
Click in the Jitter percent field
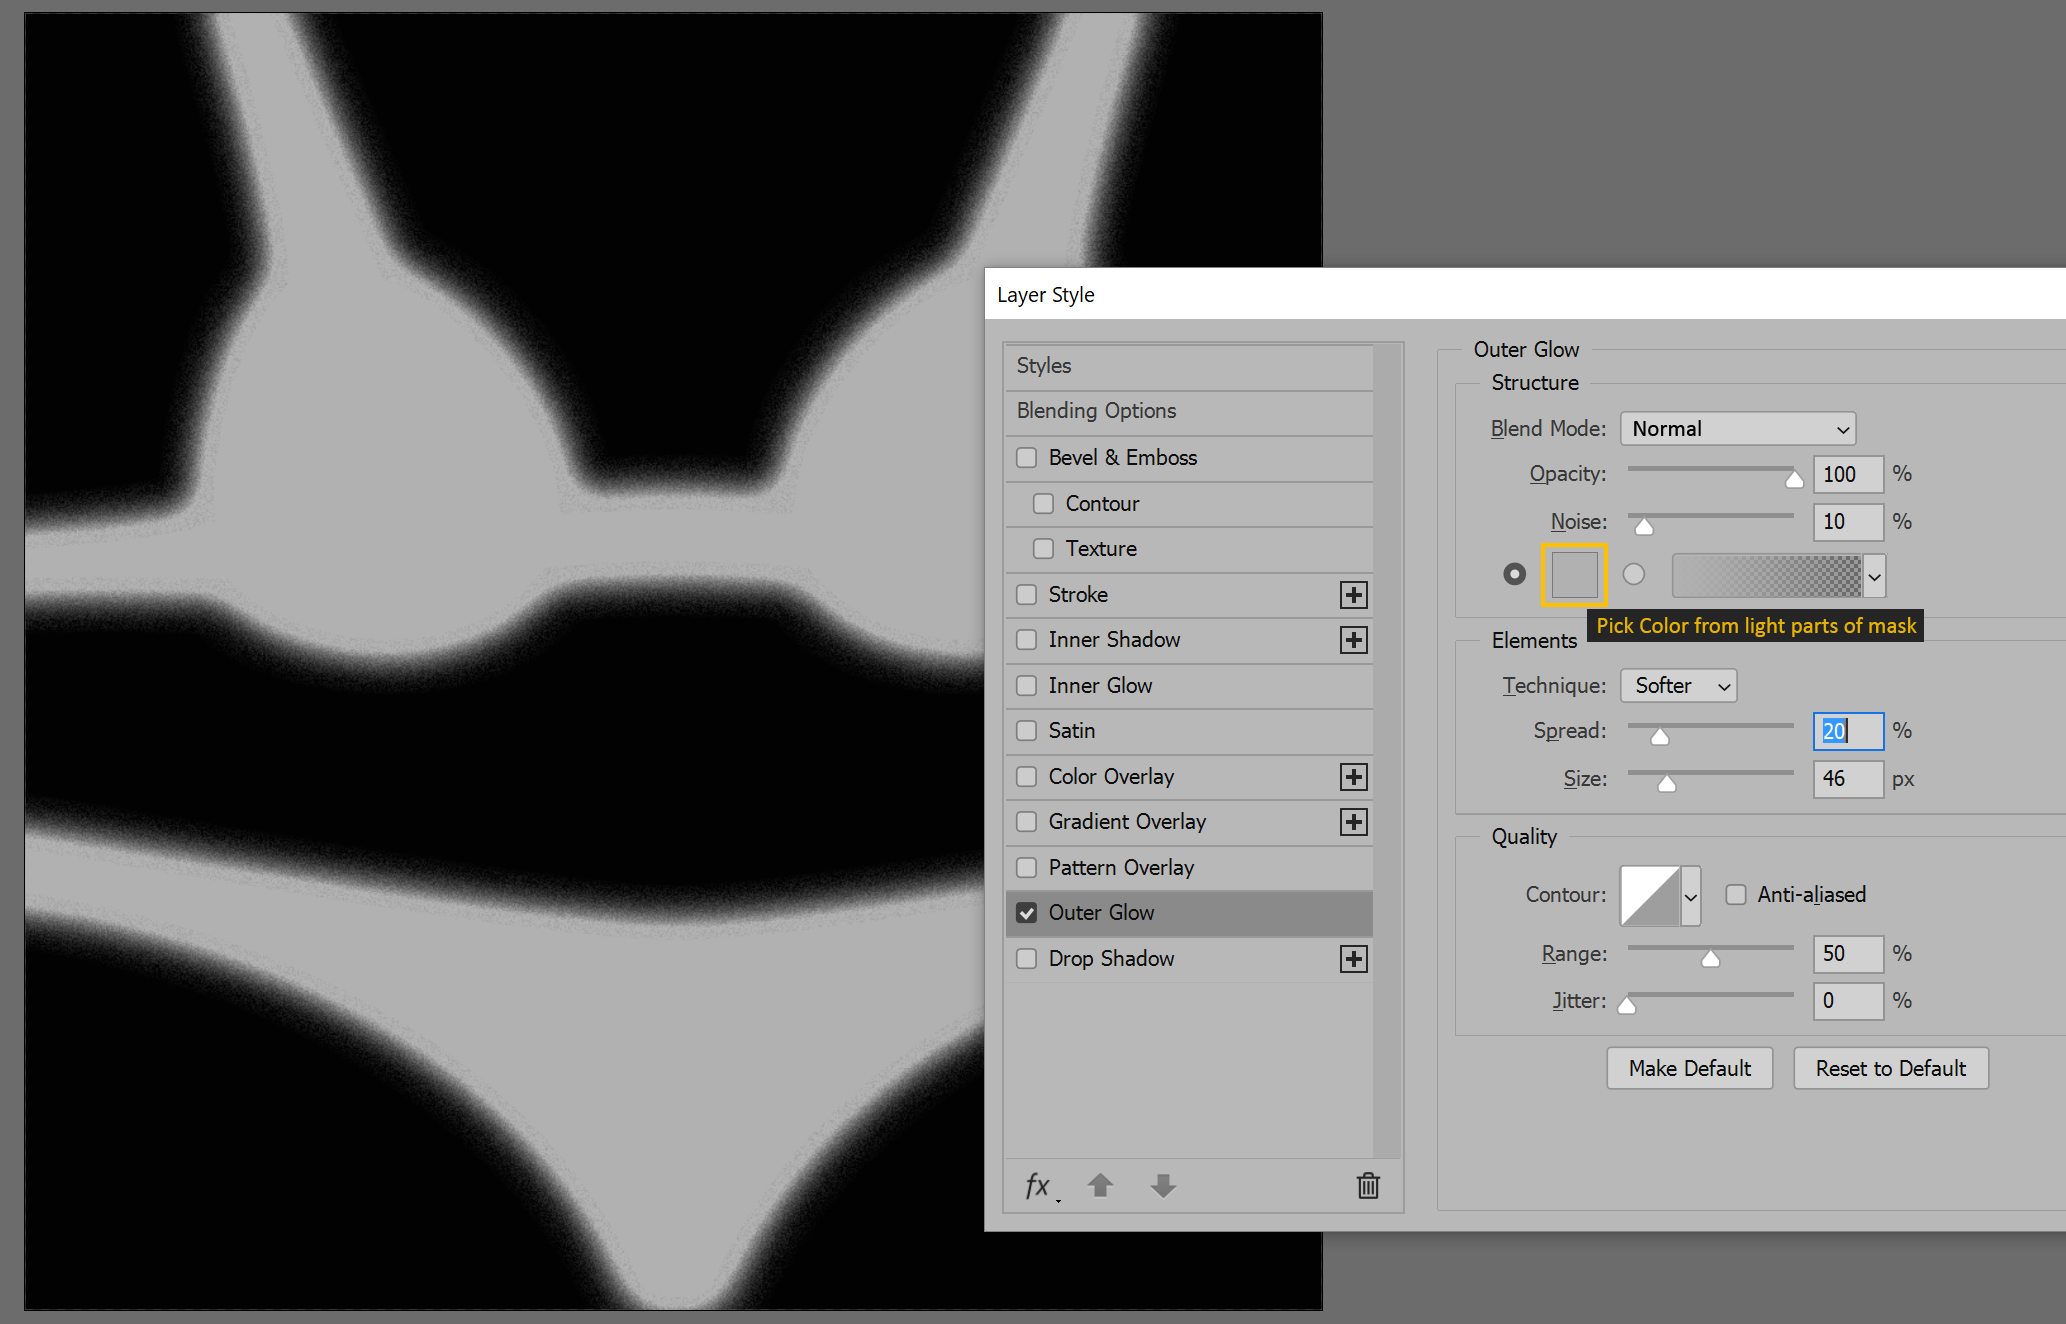[x=1848, y=1001]
